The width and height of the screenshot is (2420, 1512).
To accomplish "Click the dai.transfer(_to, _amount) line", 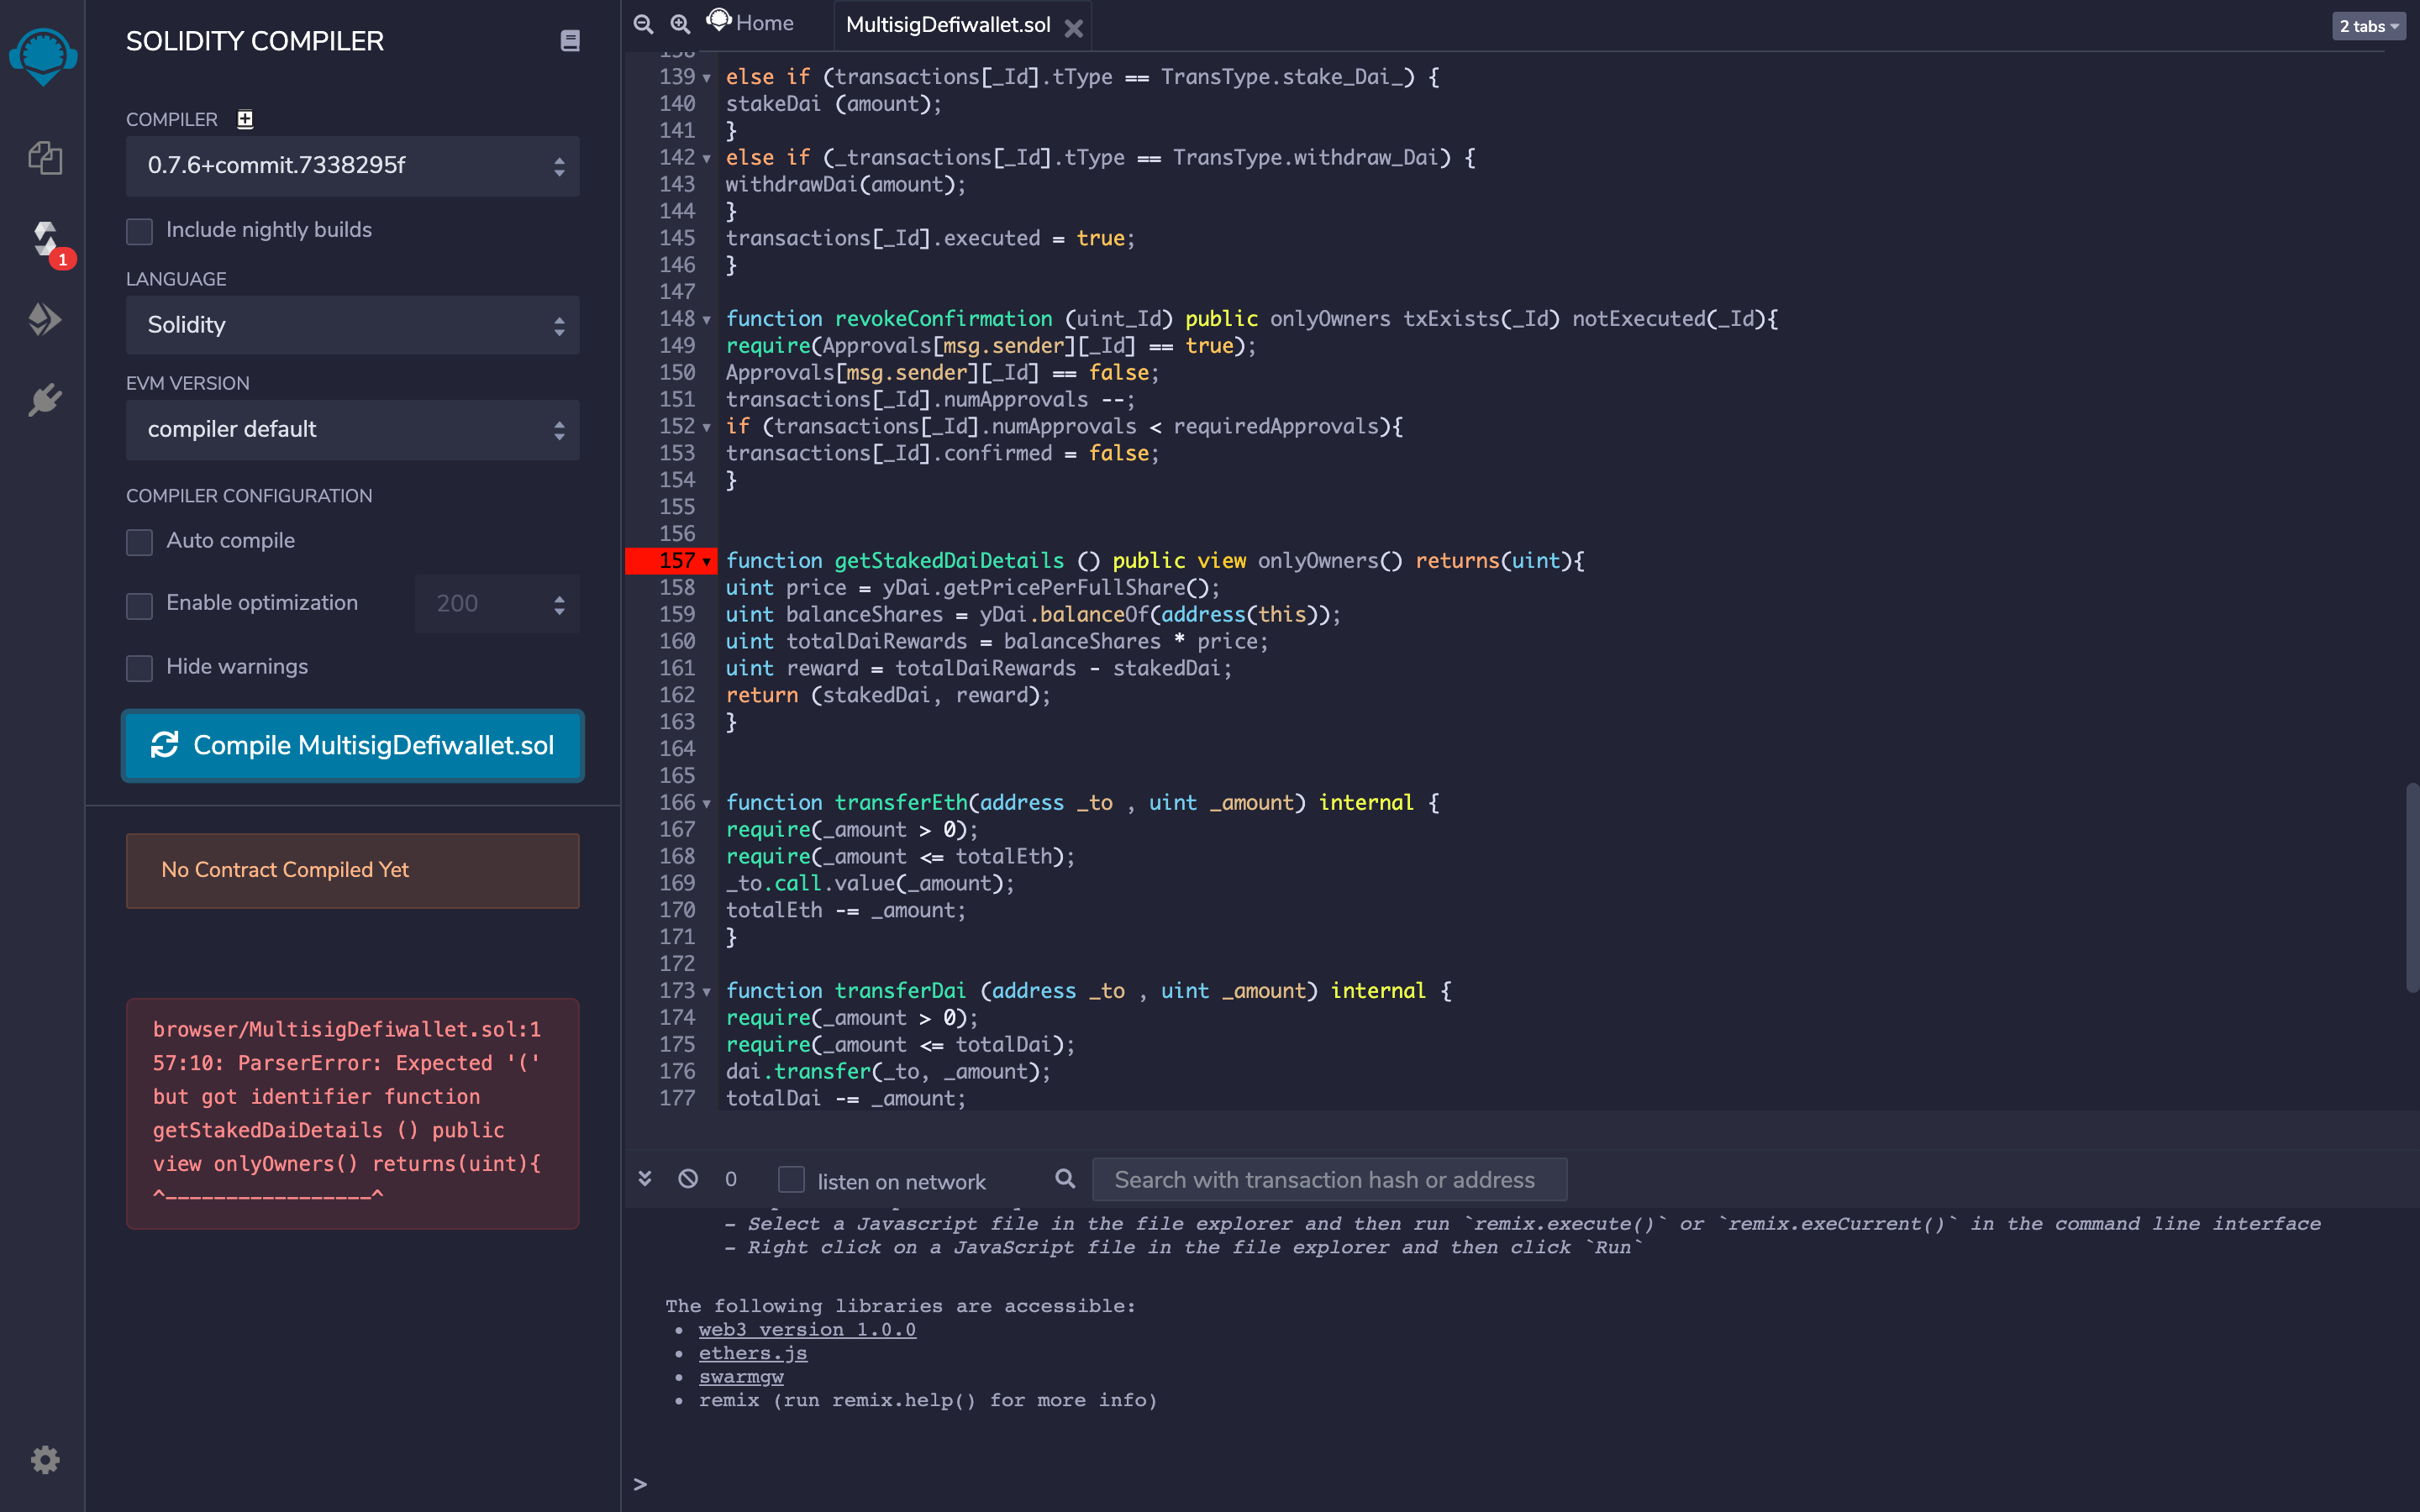I will tap(888, 1071).
